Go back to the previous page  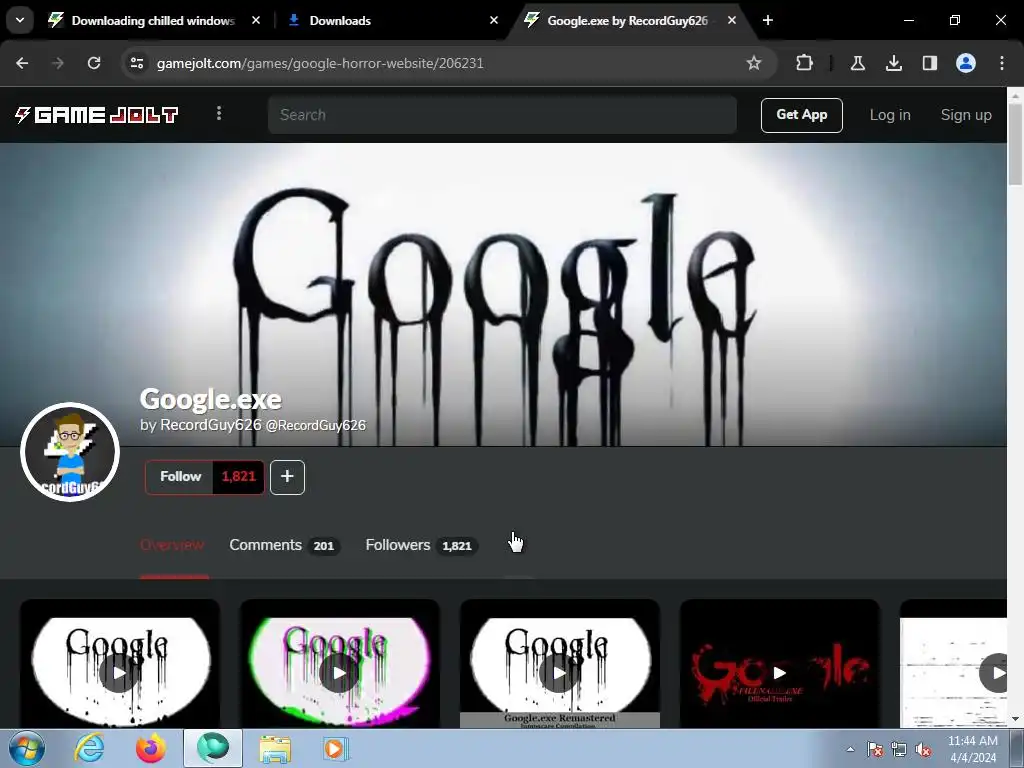pyautogui.click(x=22, y=63)
